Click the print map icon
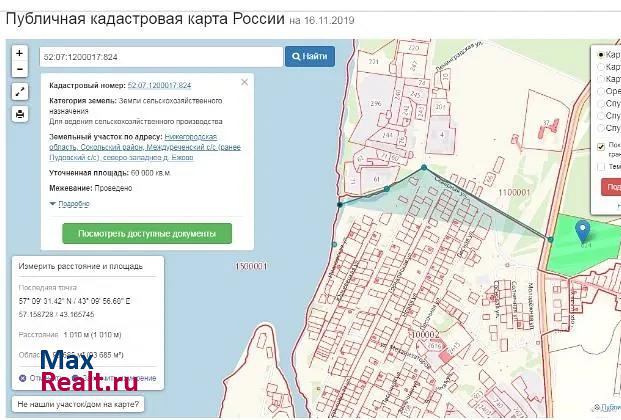This screenshot has height=420, width=621. [x=19, y=114]
